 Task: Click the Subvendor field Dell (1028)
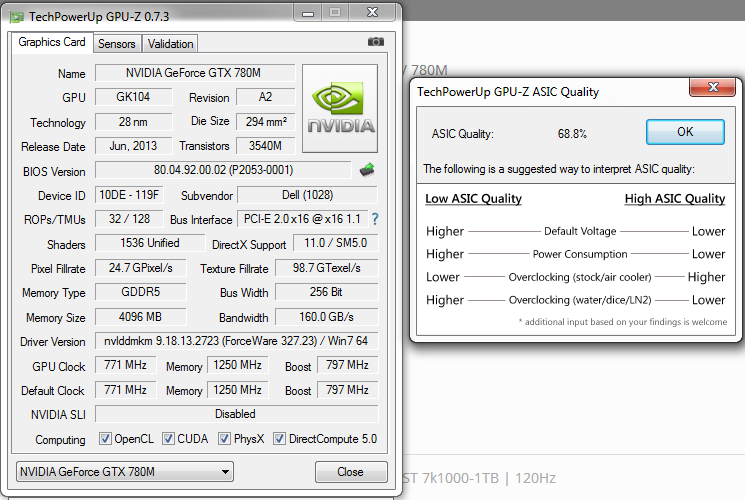[307, 195]
